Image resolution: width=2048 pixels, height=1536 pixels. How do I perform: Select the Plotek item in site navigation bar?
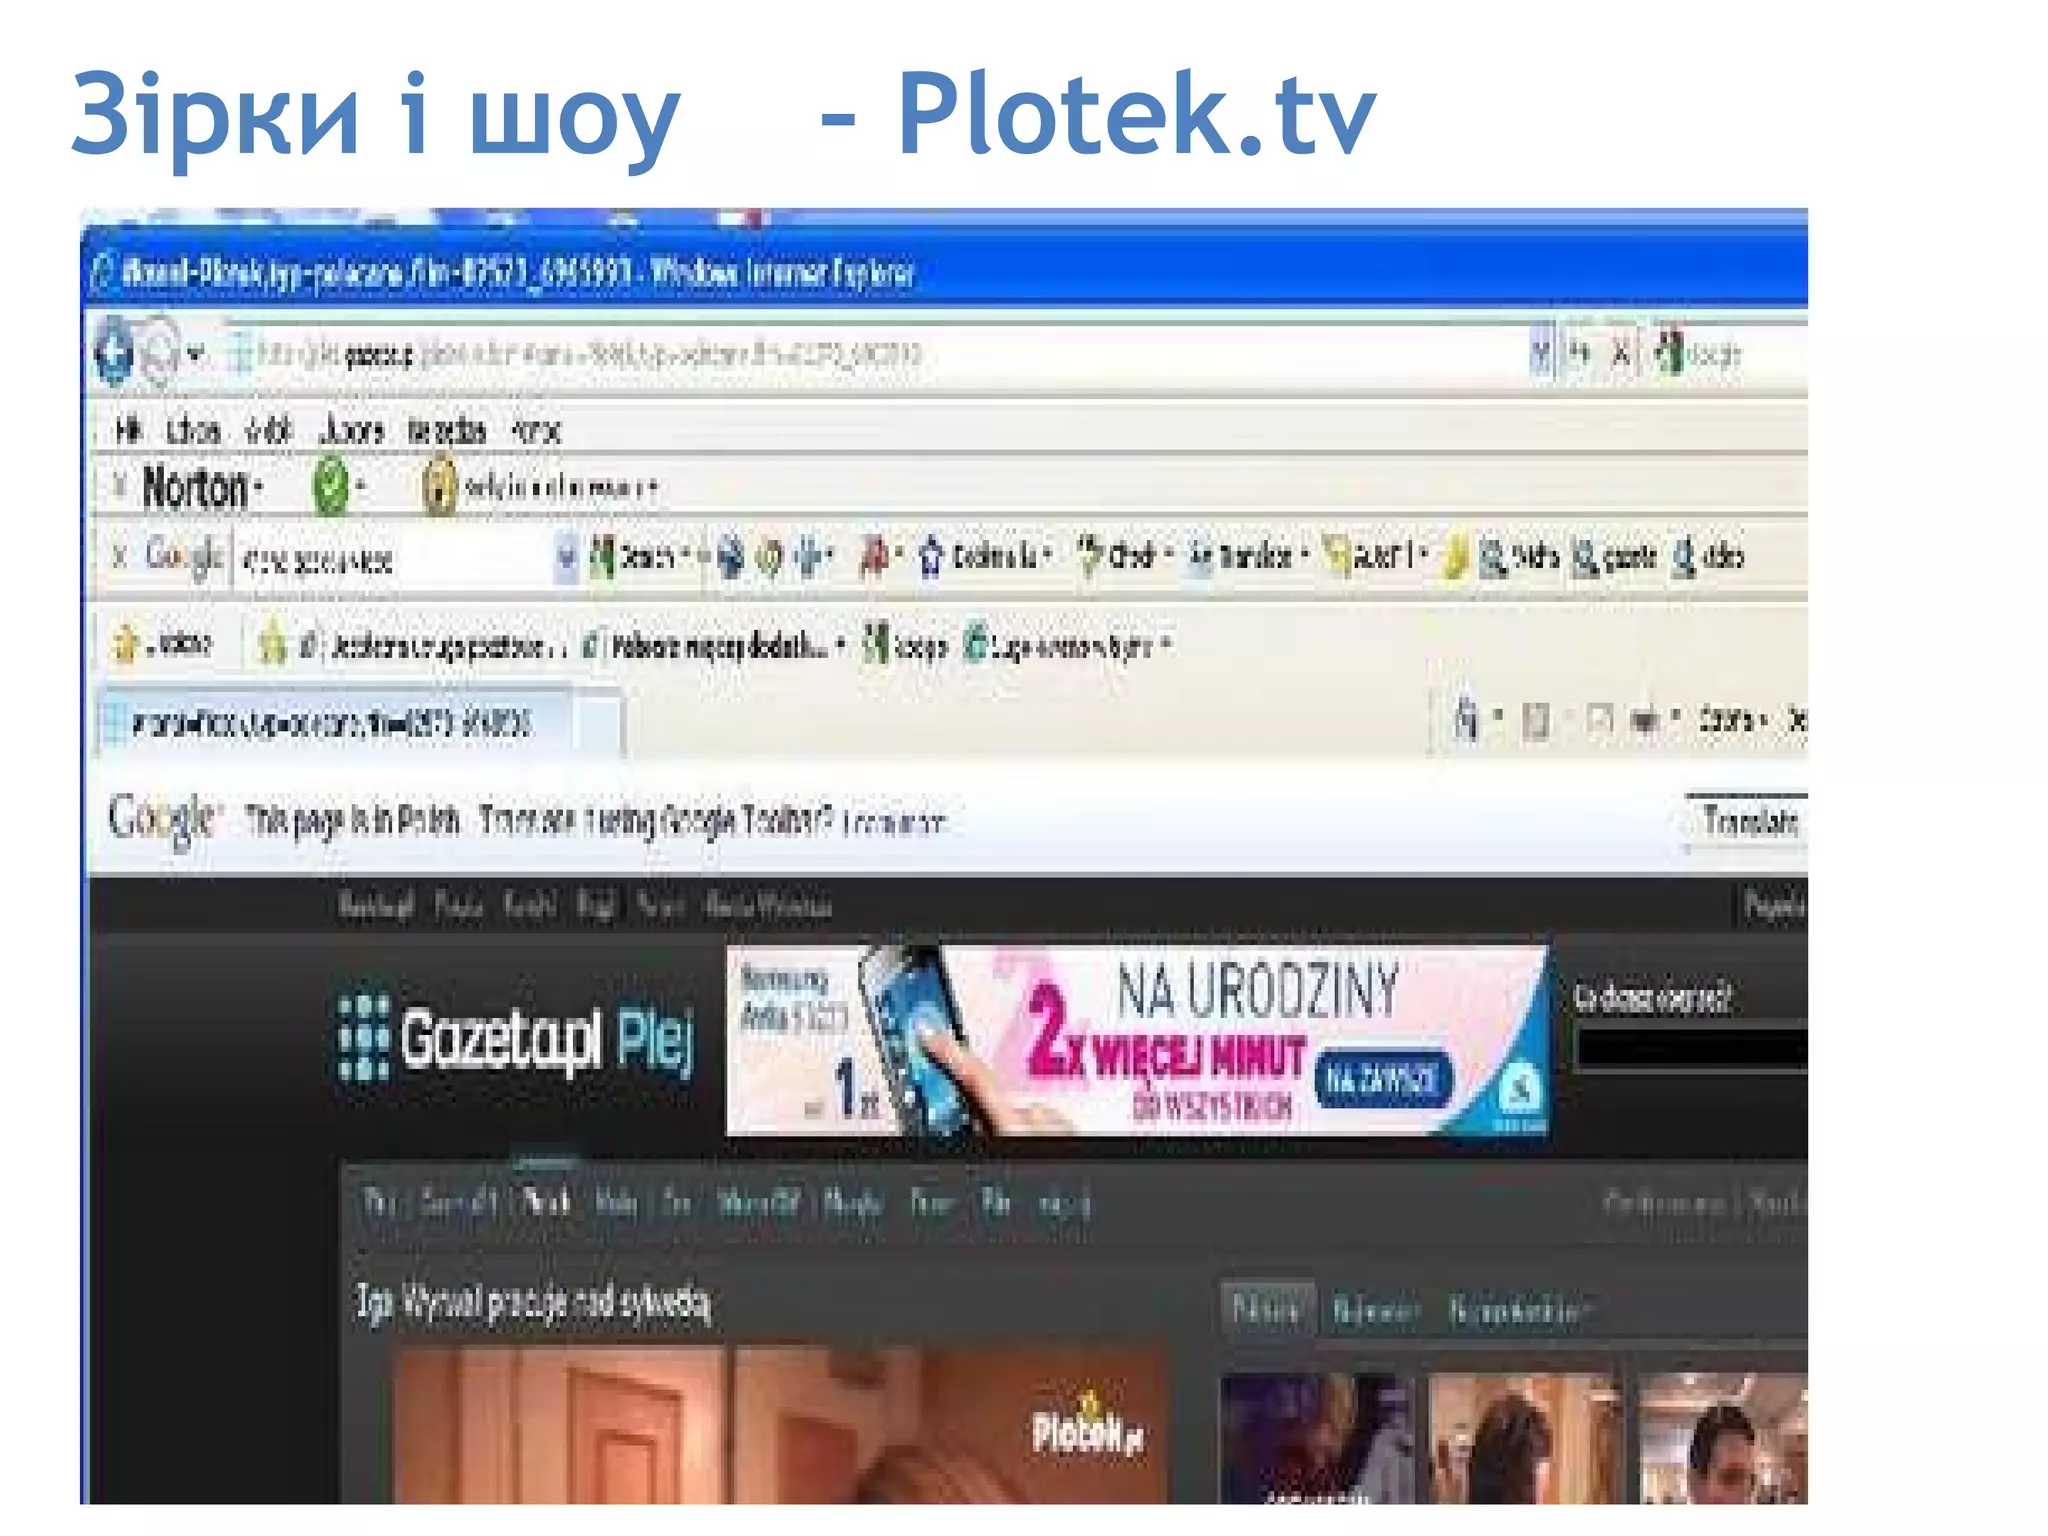coord(546,1201)
